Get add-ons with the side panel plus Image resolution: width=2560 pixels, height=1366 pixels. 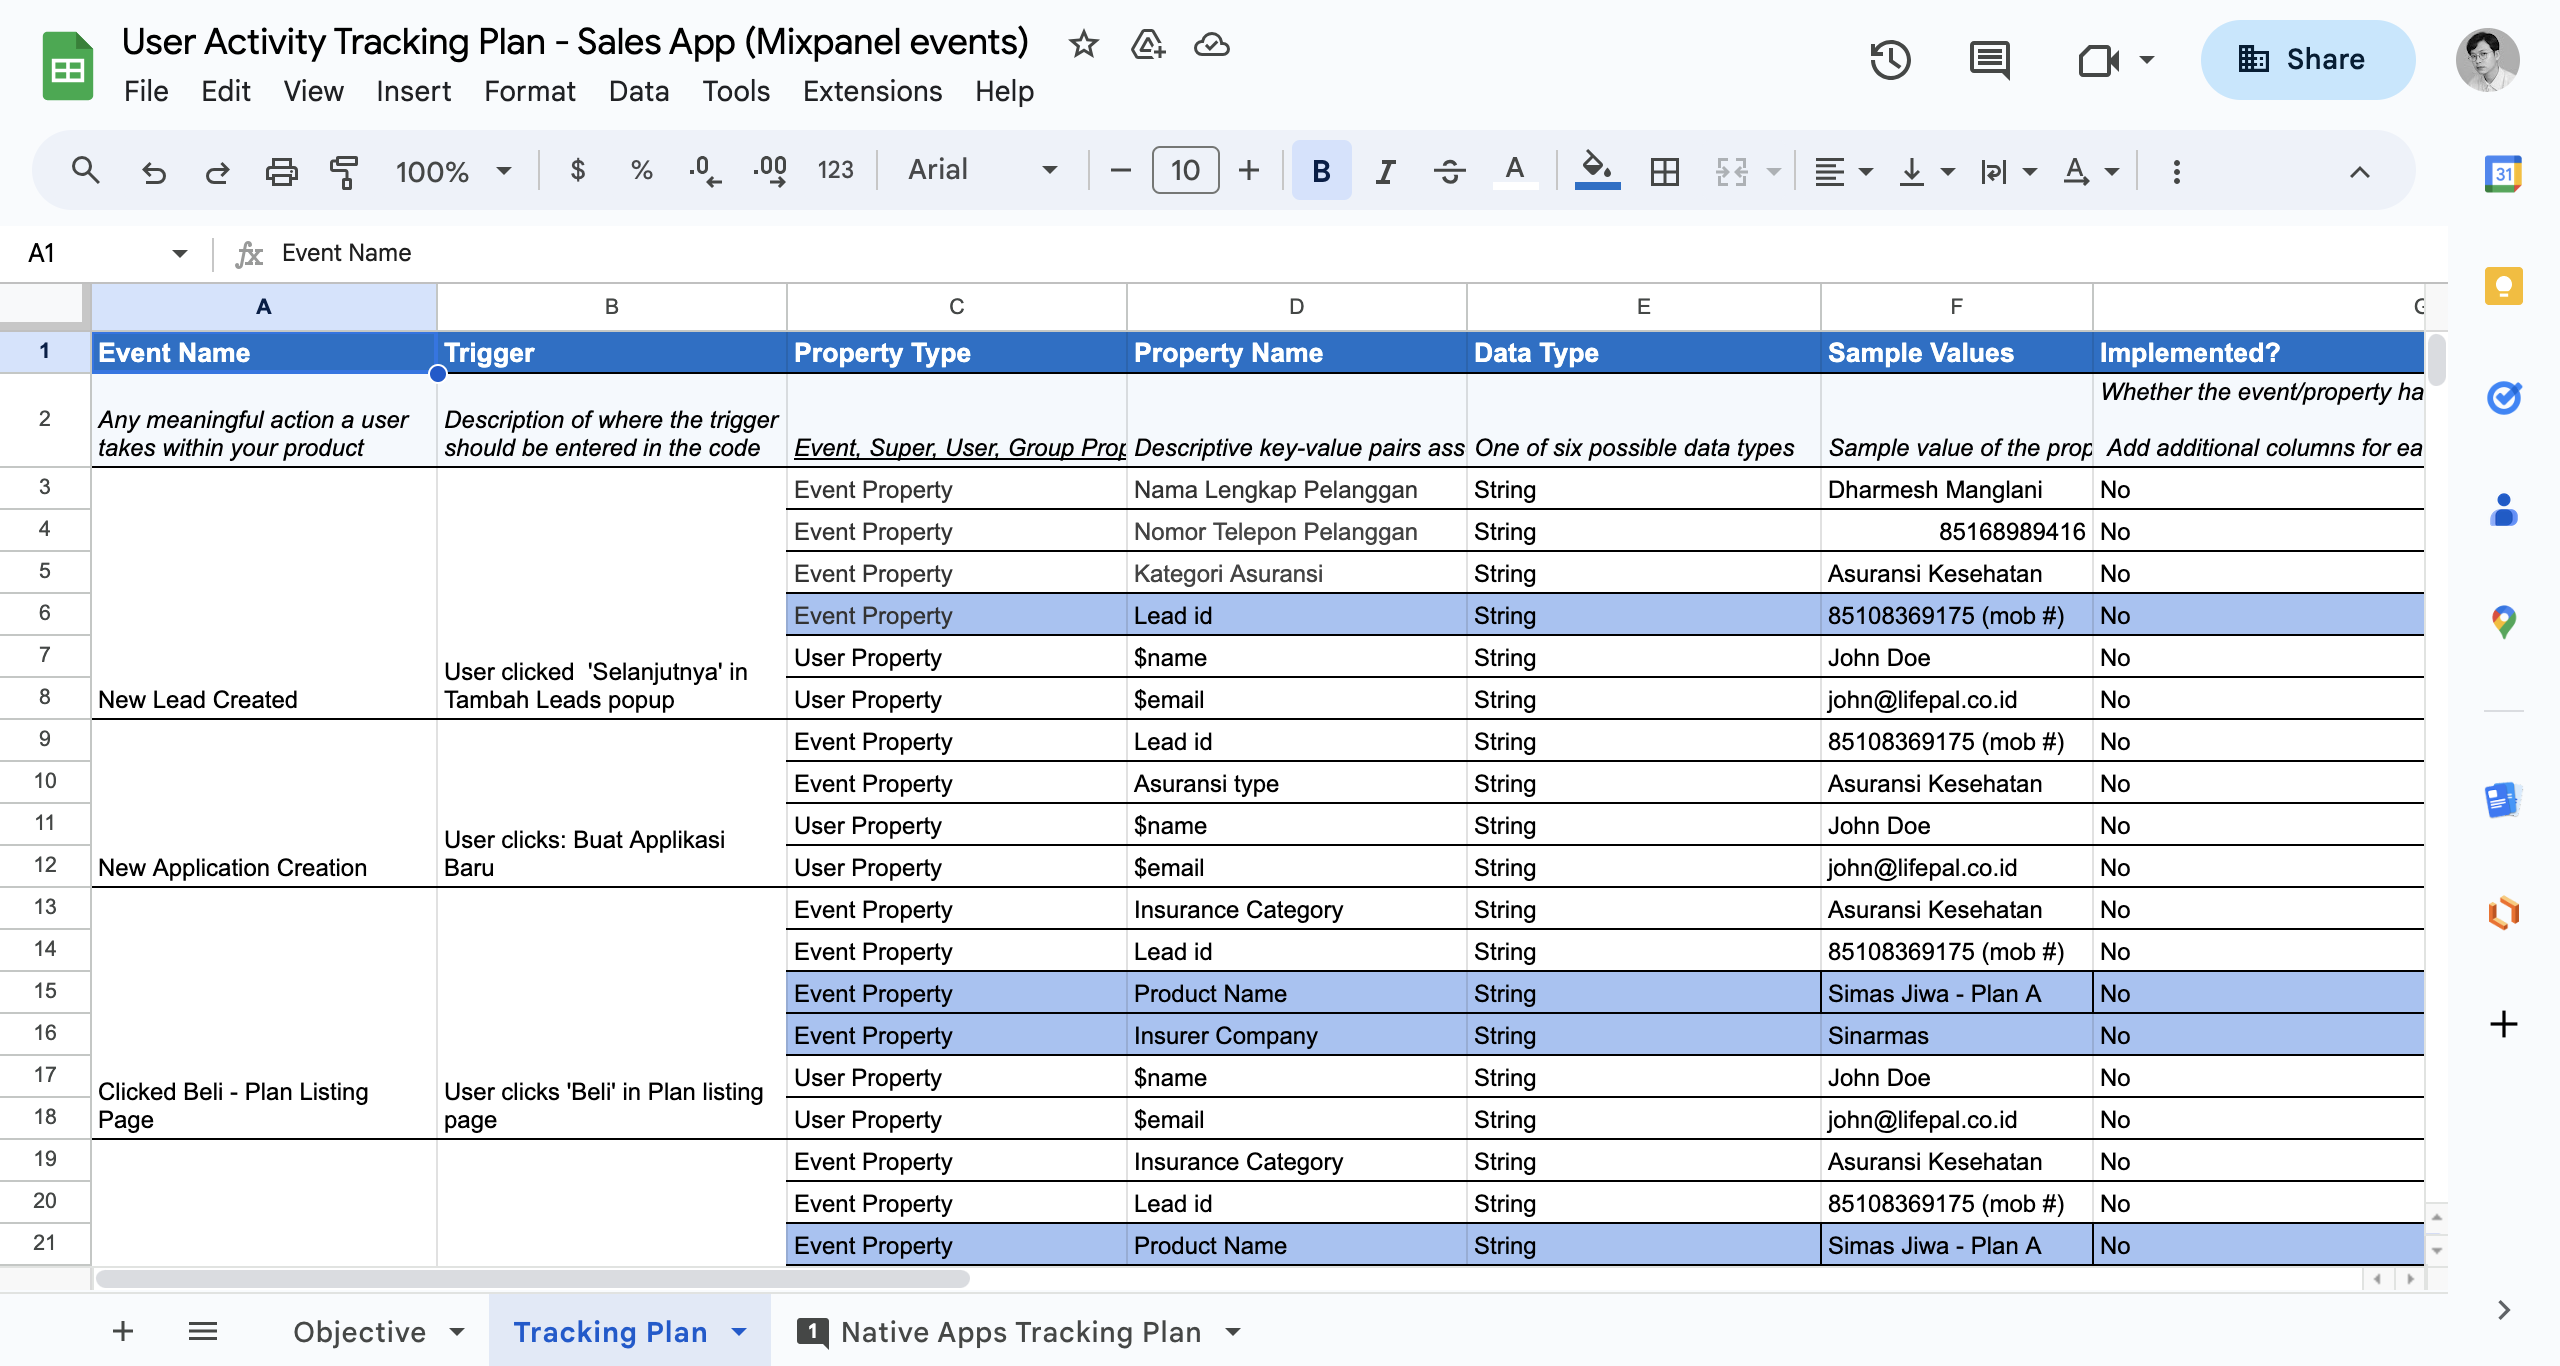click(x=2503, y=1024)
